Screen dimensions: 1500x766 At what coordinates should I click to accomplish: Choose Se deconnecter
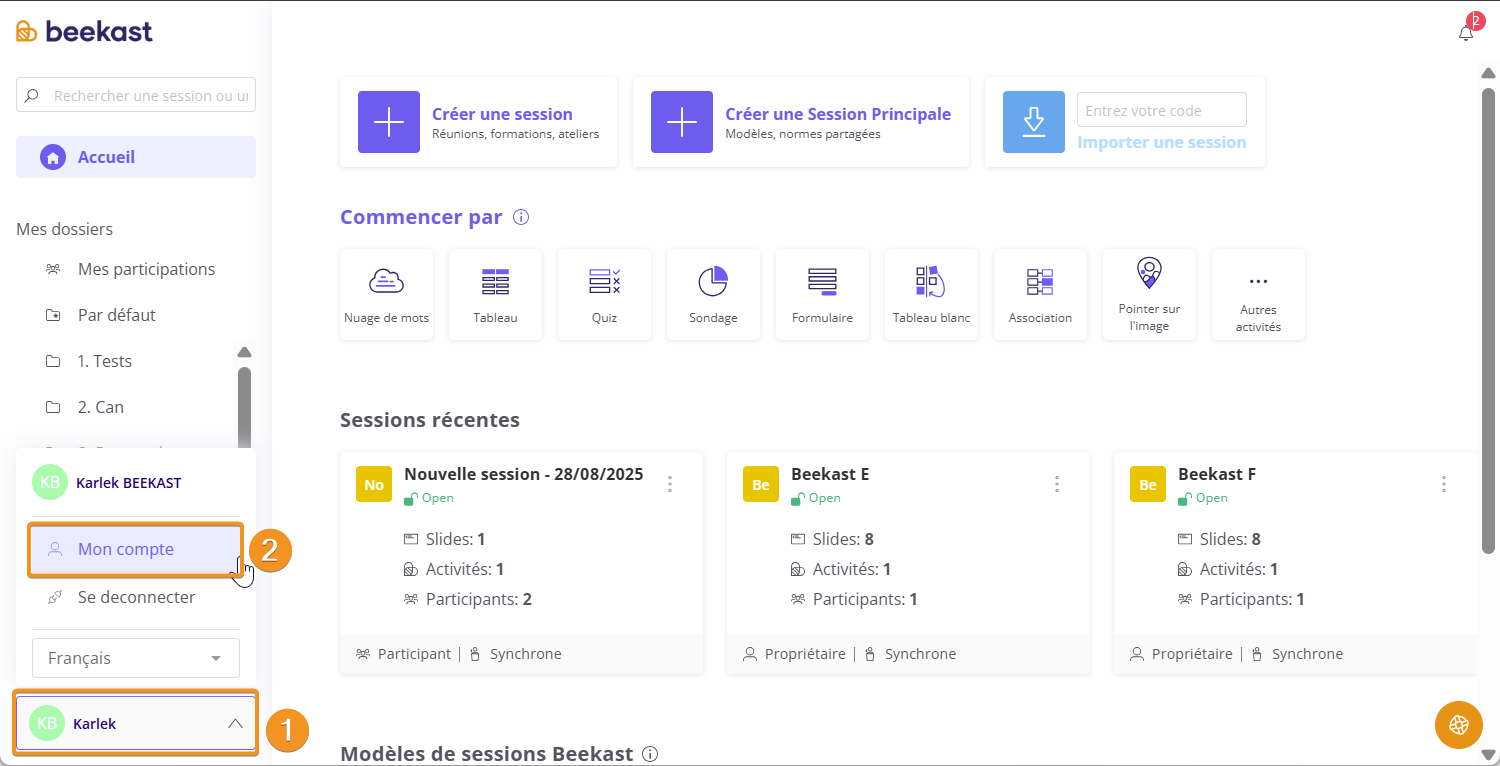coord(136,597)
